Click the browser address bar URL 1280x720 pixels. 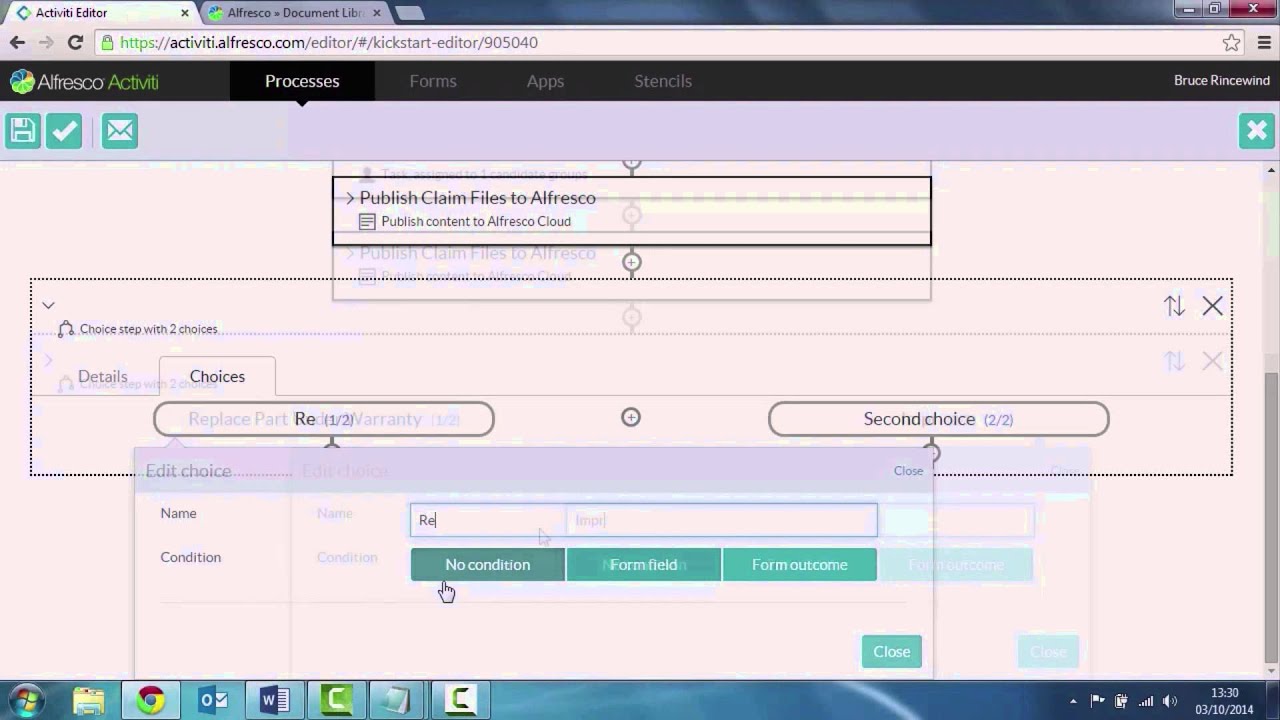(329, 43)
